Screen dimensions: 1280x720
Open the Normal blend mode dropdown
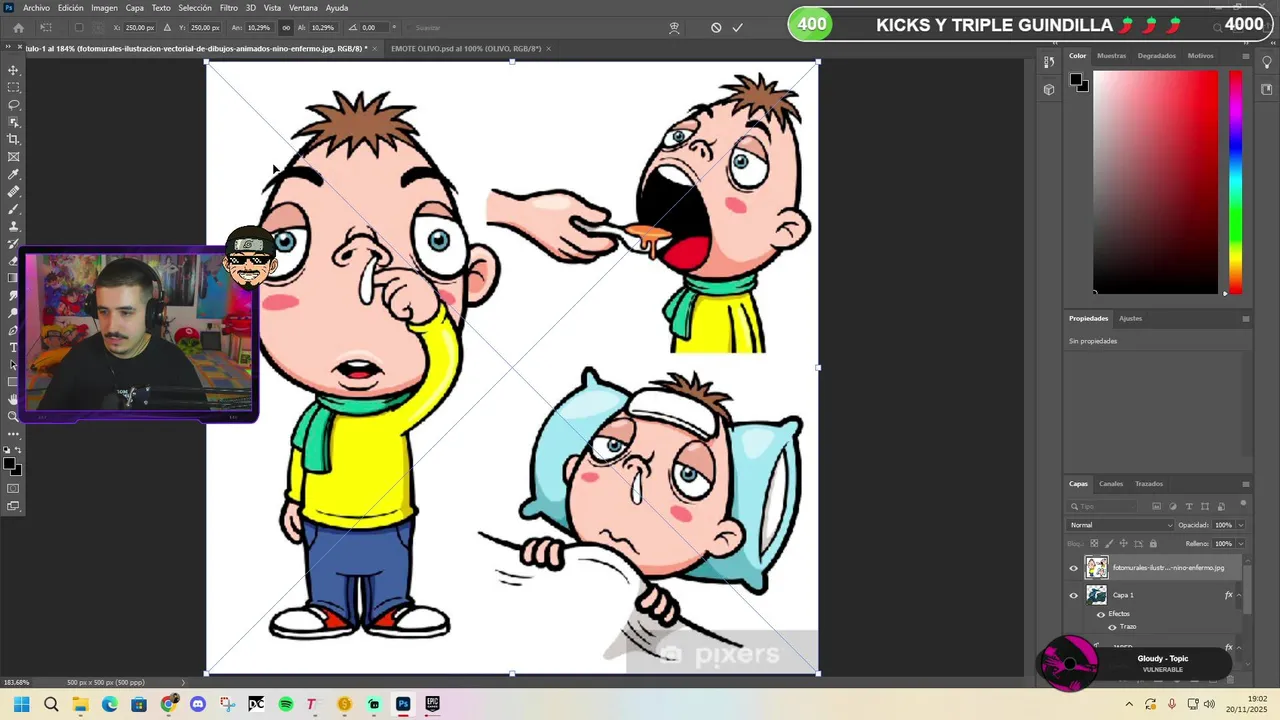(x=1121, y=525)
